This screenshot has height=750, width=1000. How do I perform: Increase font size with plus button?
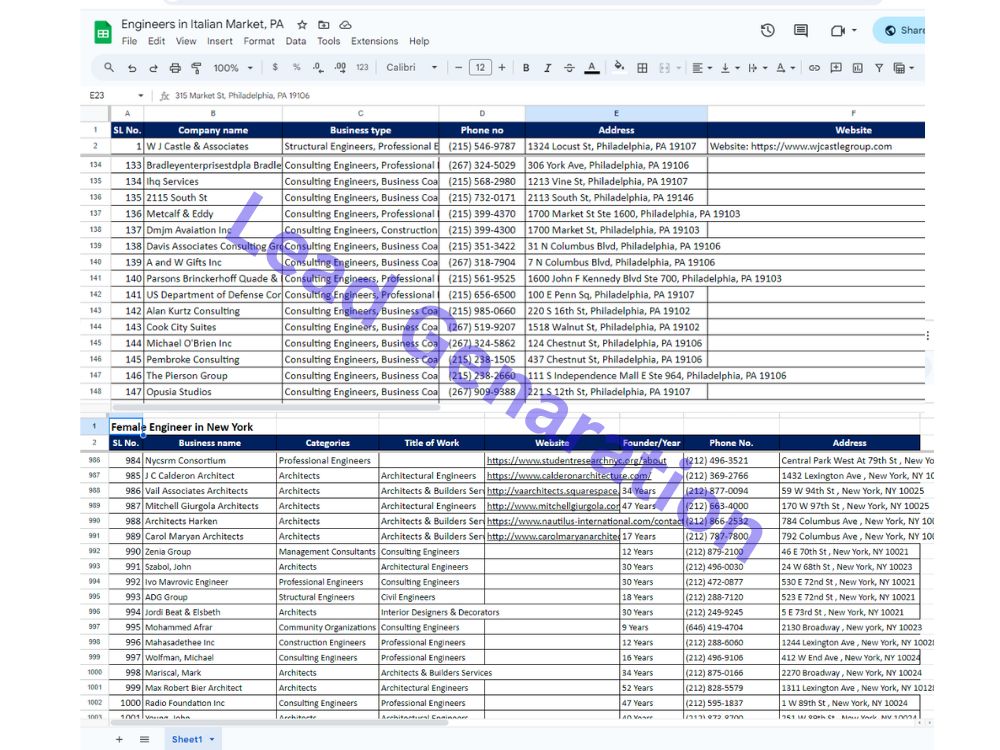pos(502,68)
